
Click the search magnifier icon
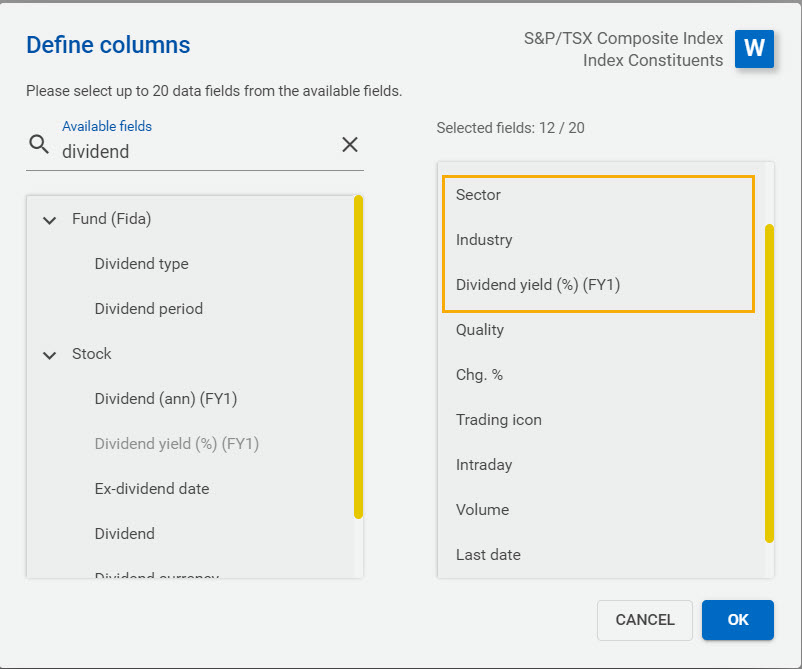click(x=39, y=145)
